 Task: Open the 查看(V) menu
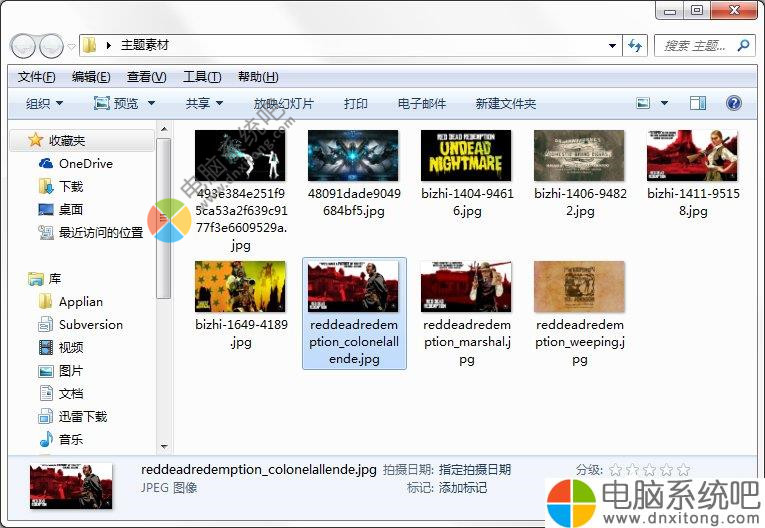click(146, 77)
